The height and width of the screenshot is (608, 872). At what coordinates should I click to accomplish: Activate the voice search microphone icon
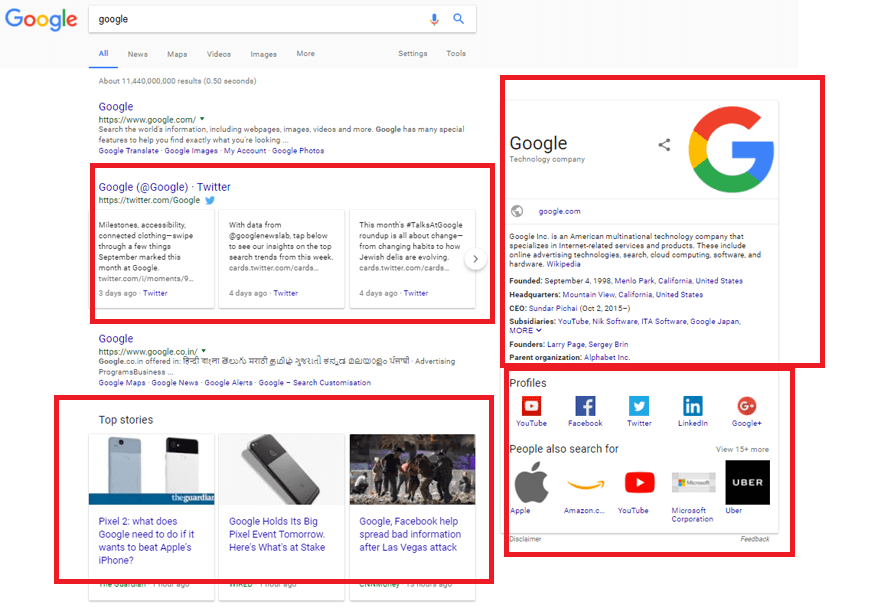click(434, 19)
